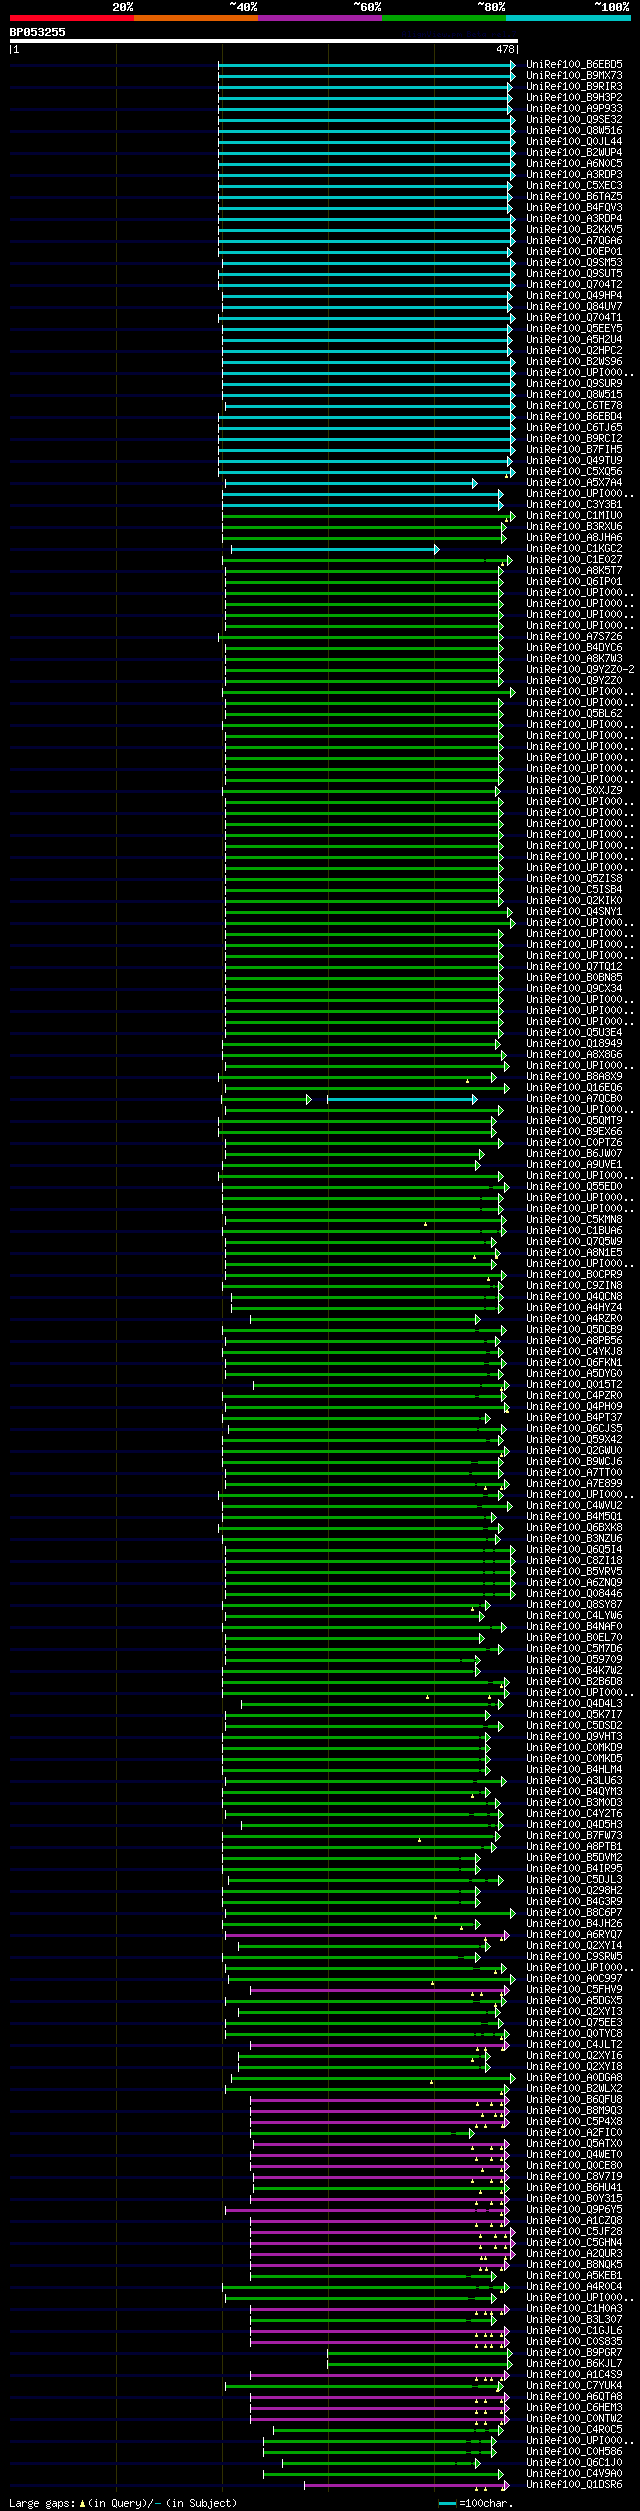This screenshot has height=2511, width=640.
Task: Select label UniRef100_C0PTZ6
Action: coord(574,1143)
